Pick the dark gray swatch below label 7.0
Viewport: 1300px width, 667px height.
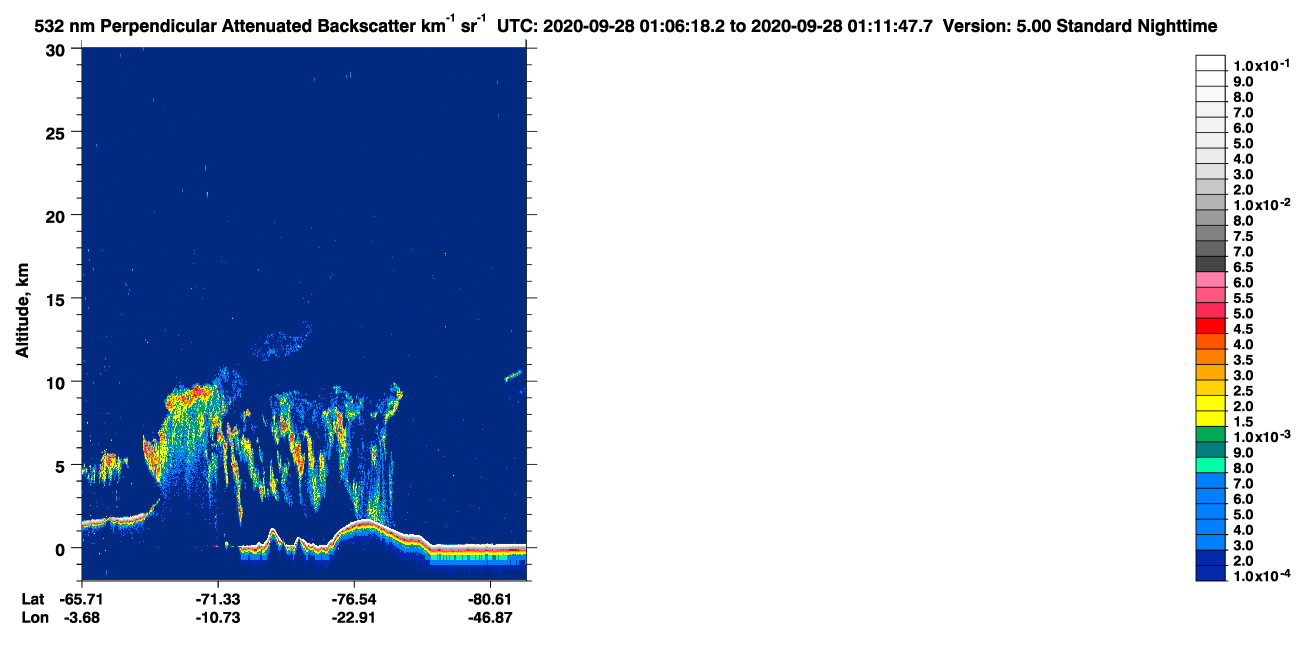coord(1210,263)
